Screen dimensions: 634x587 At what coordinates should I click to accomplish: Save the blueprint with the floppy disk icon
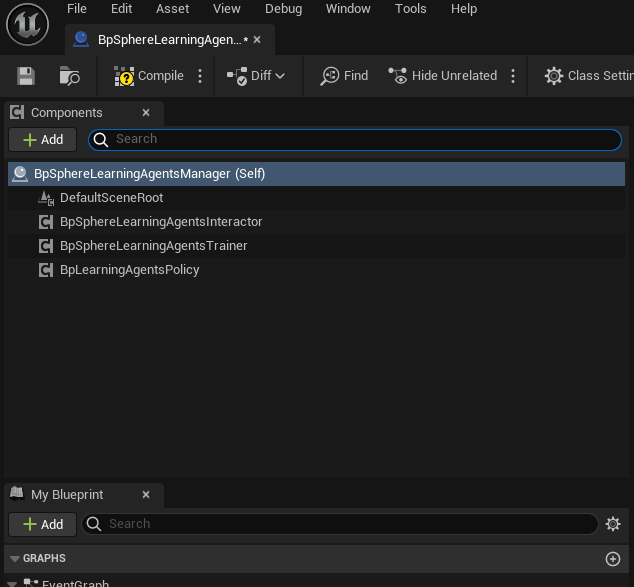(26, 76)
